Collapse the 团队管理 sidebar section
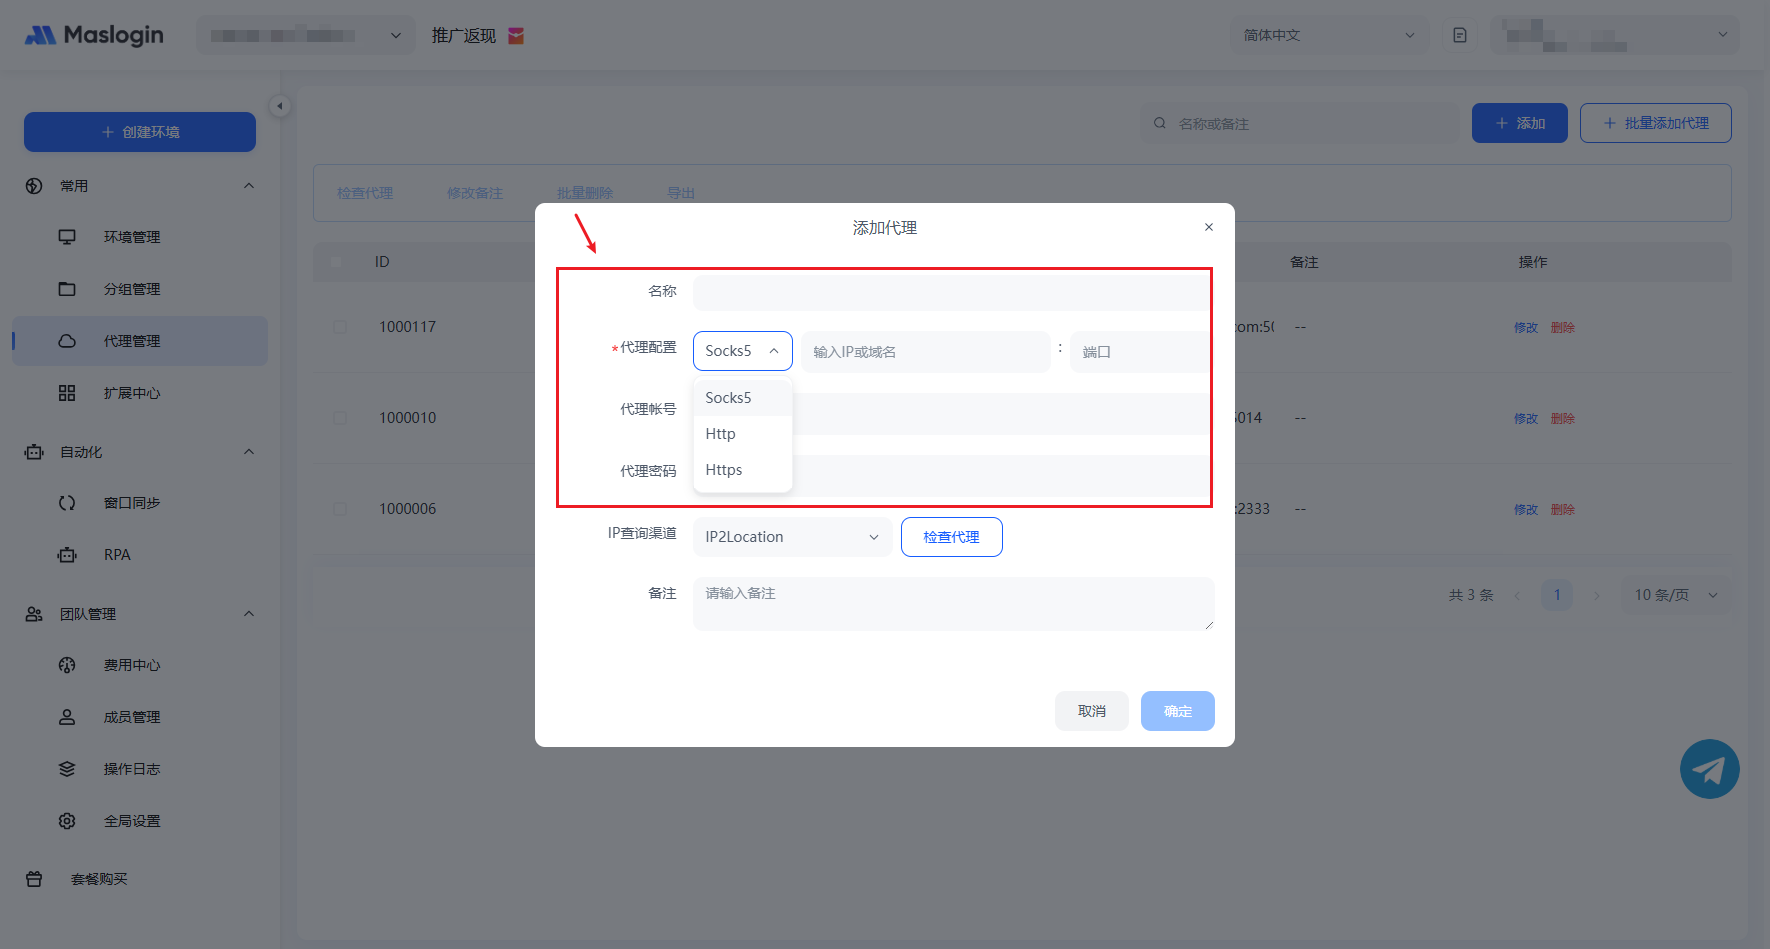The width and height of the screenshot is (1770, 949). point(249,614)
